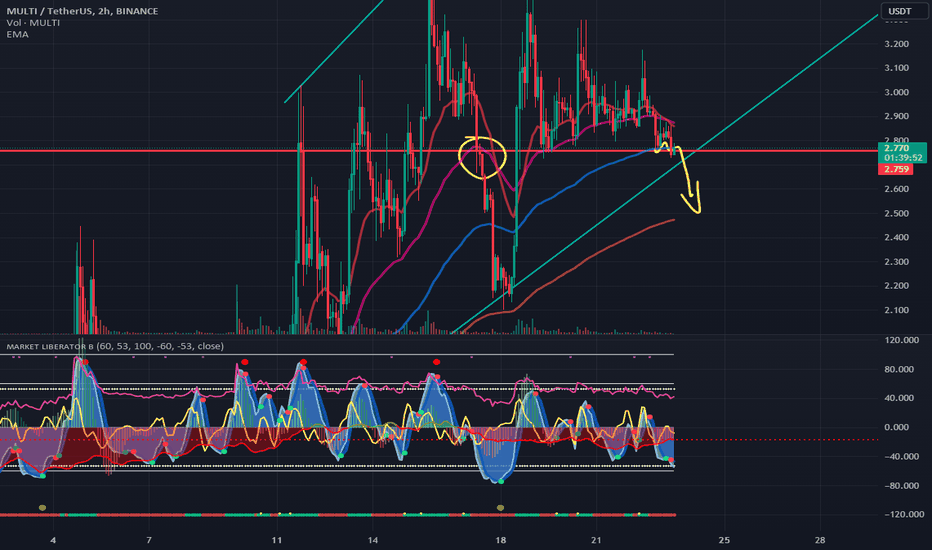
Task: Click the 2.900 price axis label
Action: 896,116
